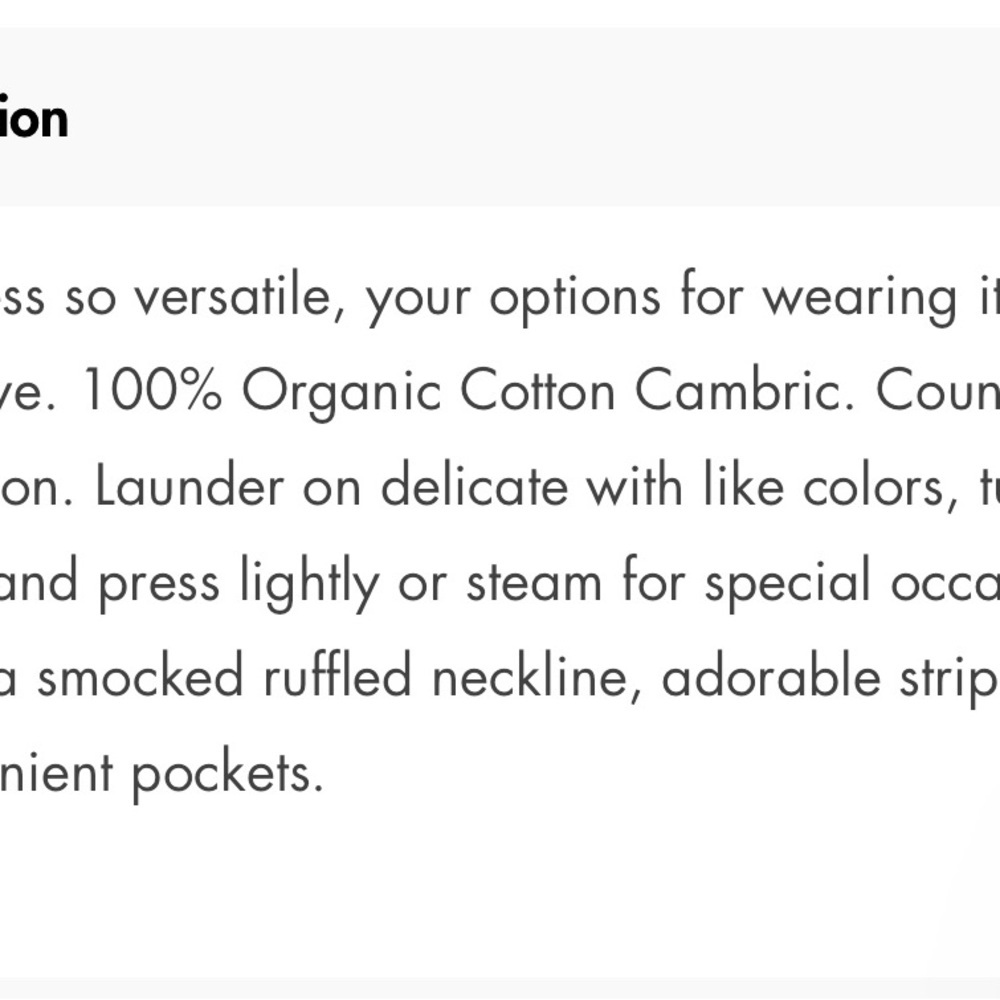The height and width of the screenshot is (1000, 1000).
Task: Click the word 'pockets.' in last line
Action: pyautogui.click(x=228, y=774)
